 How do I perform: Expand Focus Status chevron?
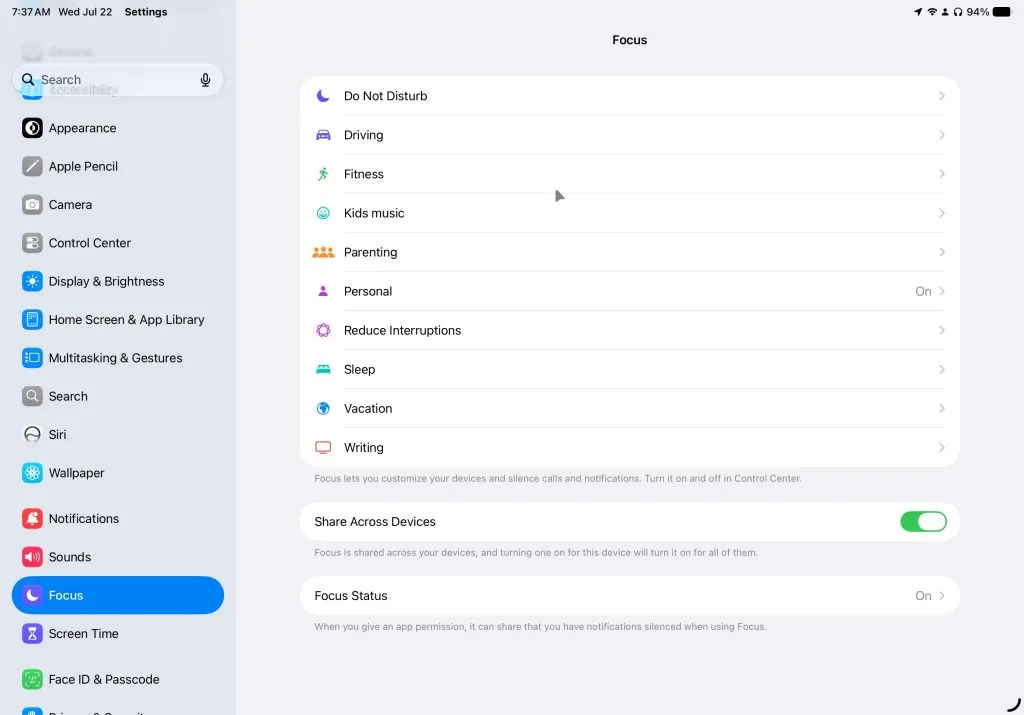click(942, 596)
